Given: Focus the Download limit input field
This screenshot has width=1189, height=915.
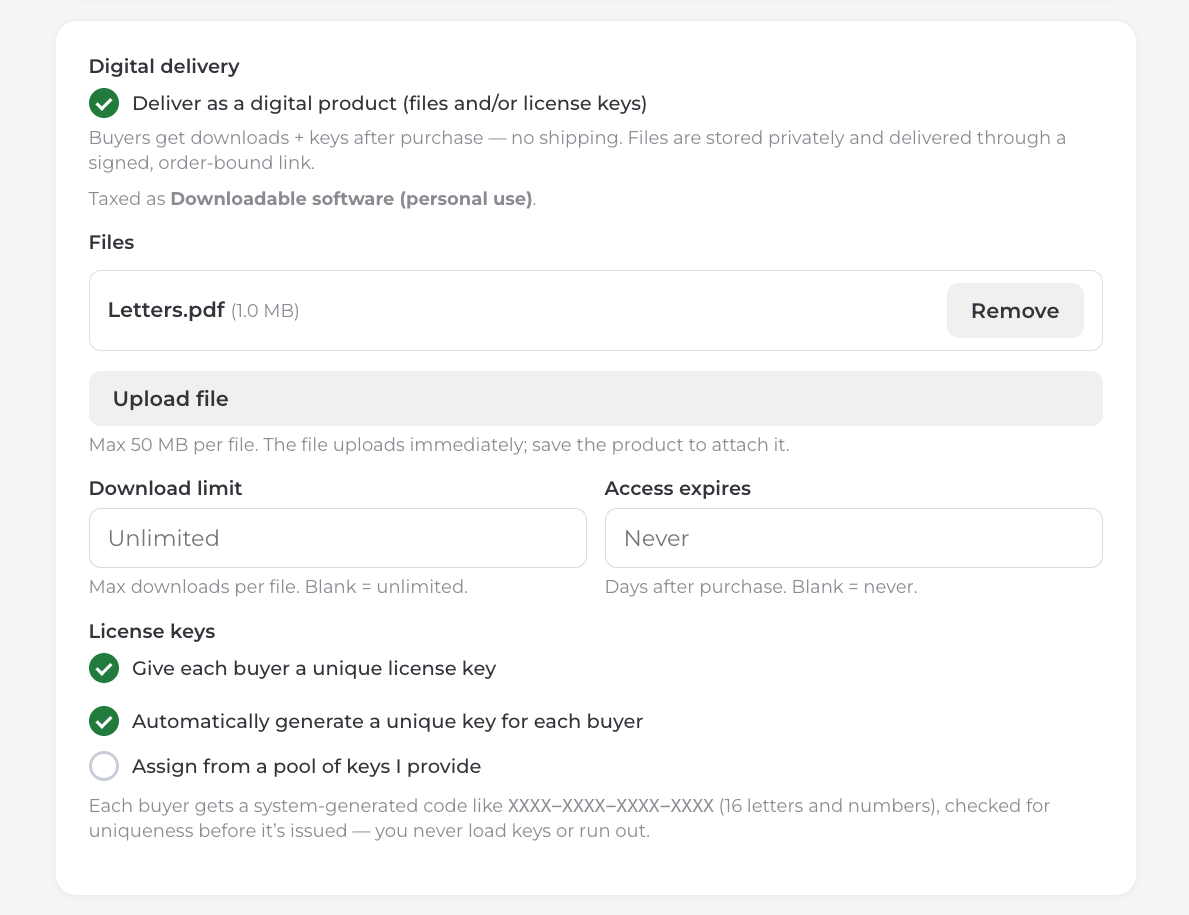Looking at the screenshot, I should point(337,538).
